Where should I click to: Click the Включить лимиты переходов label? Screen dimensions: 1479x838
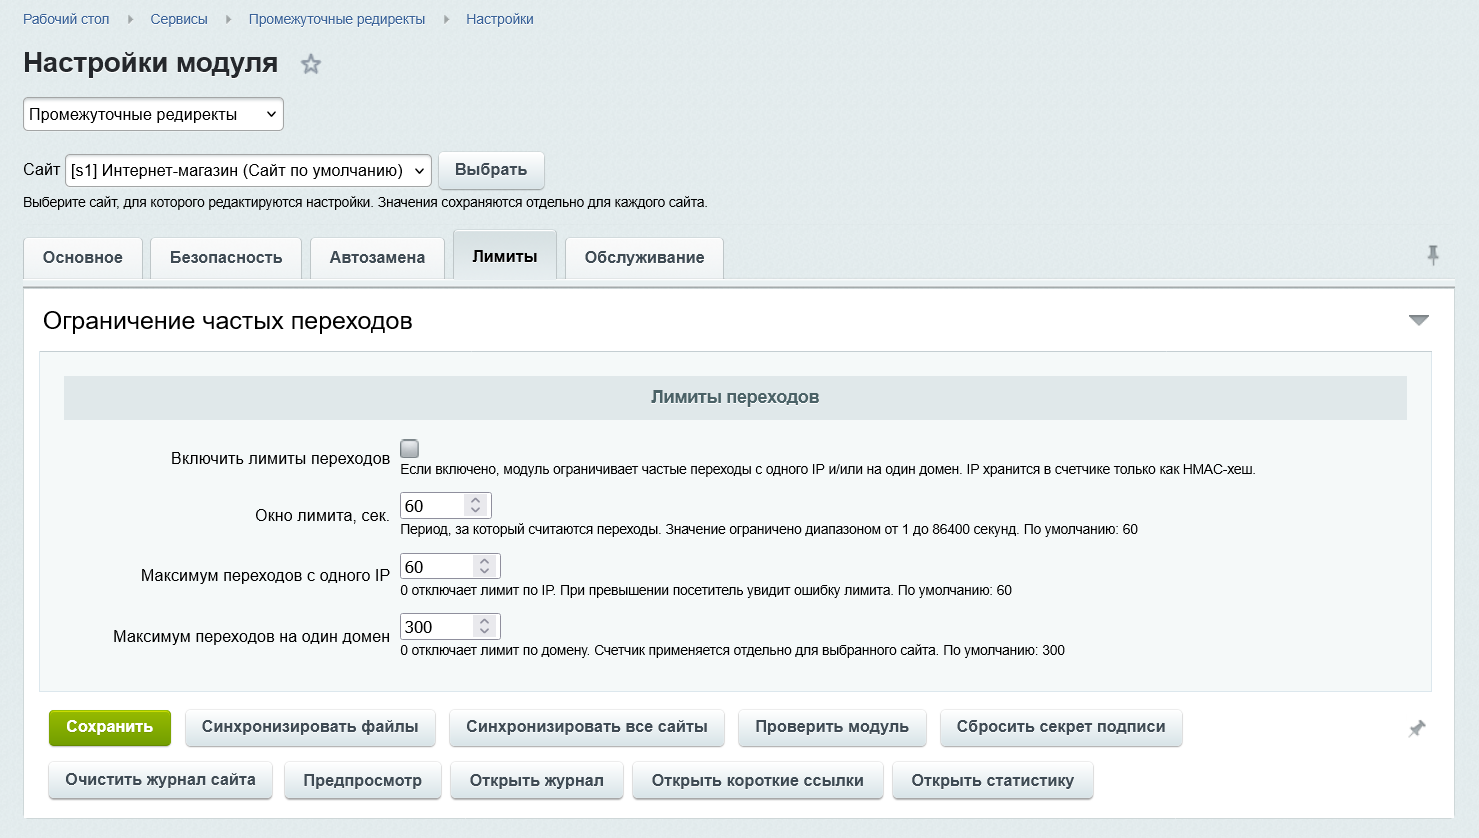280,458
